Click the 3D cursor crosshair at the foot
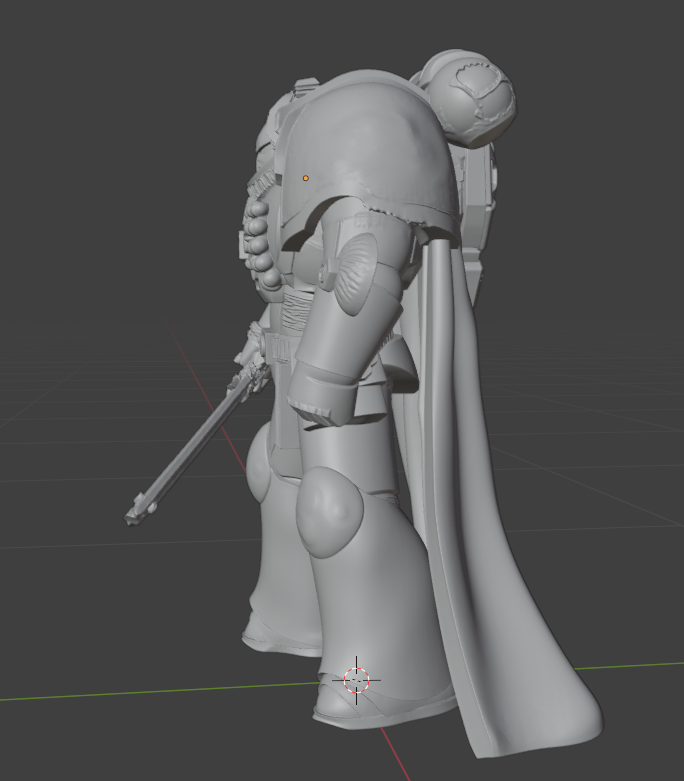The image size is (684, 781). pyautogui.click(x=357, y=680)
